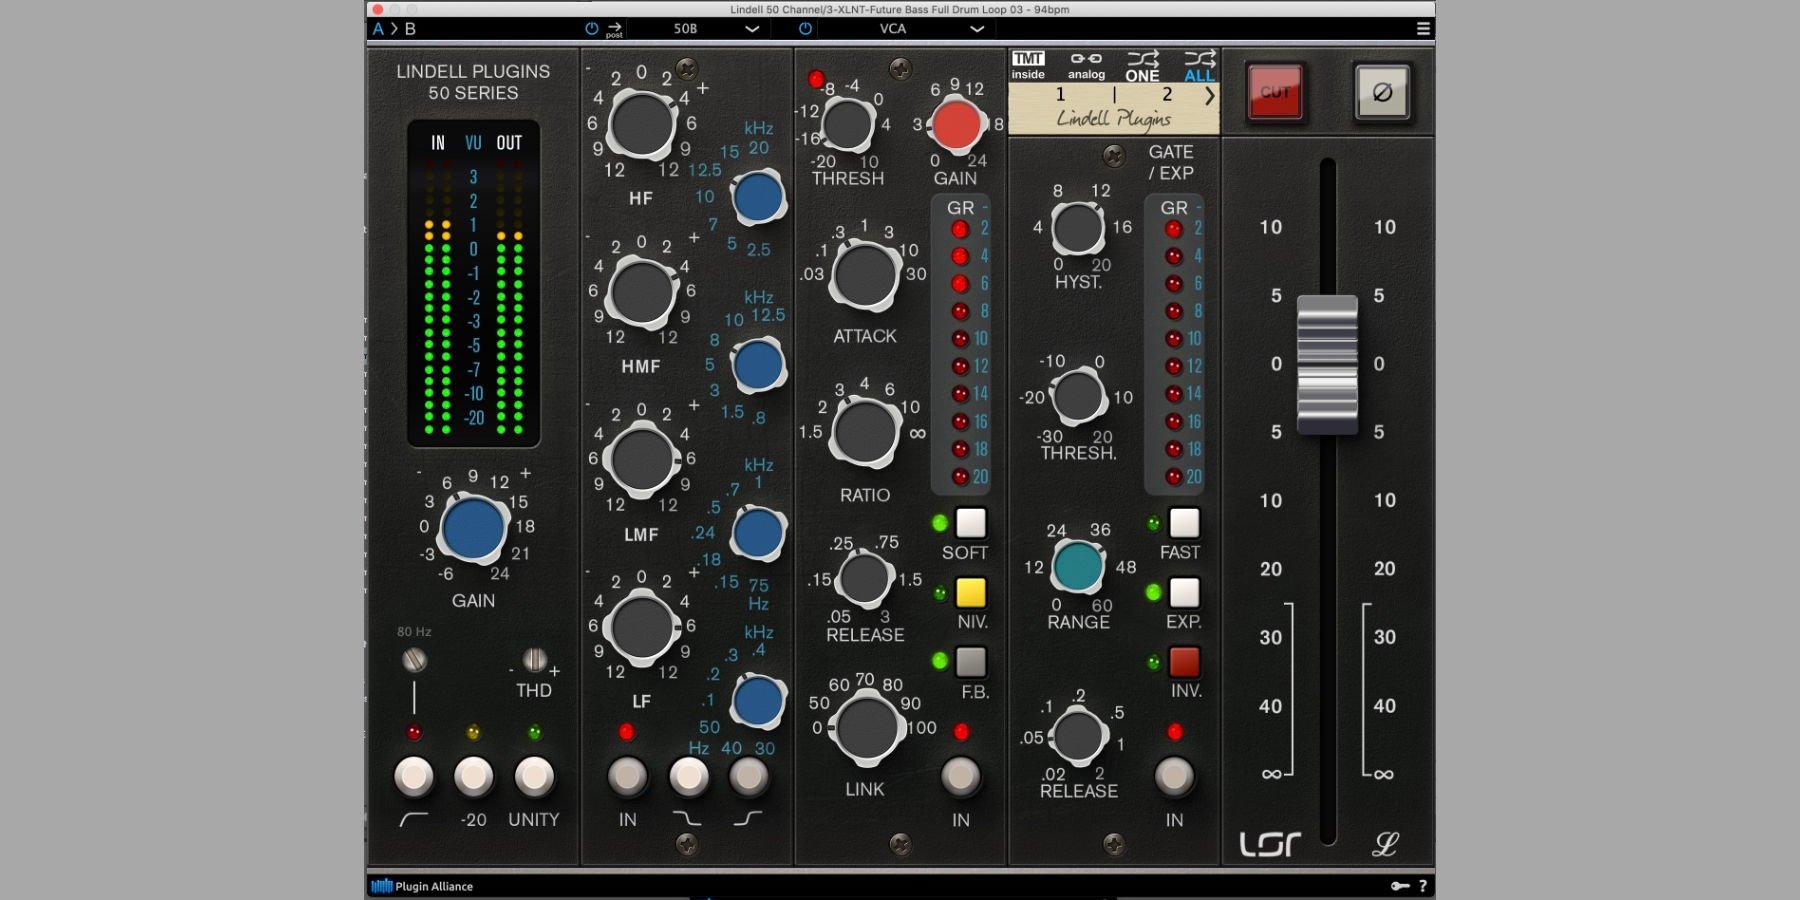The width and height of the screenshot is (1800, 900).
Task: Toggle the EQ section power icon
Action: [591, 29]
